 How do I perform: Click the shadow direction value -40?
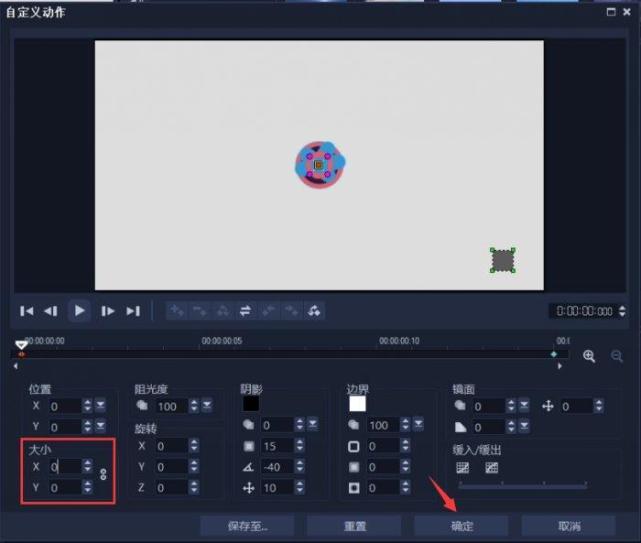point(278,467)
